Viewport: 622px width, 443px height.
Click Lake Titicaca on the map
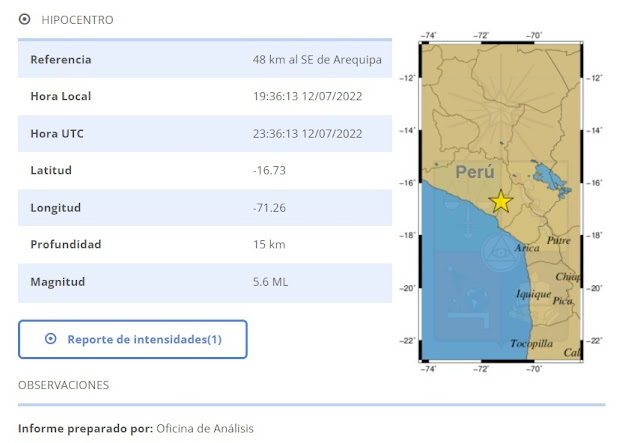point(551,178)
